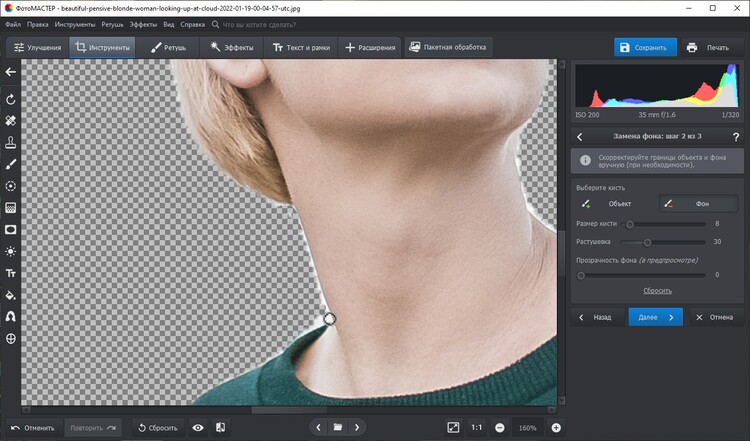Viewport: 750px width, 441px height.
Task: Click the Далее button
Action: pos(655,316)
